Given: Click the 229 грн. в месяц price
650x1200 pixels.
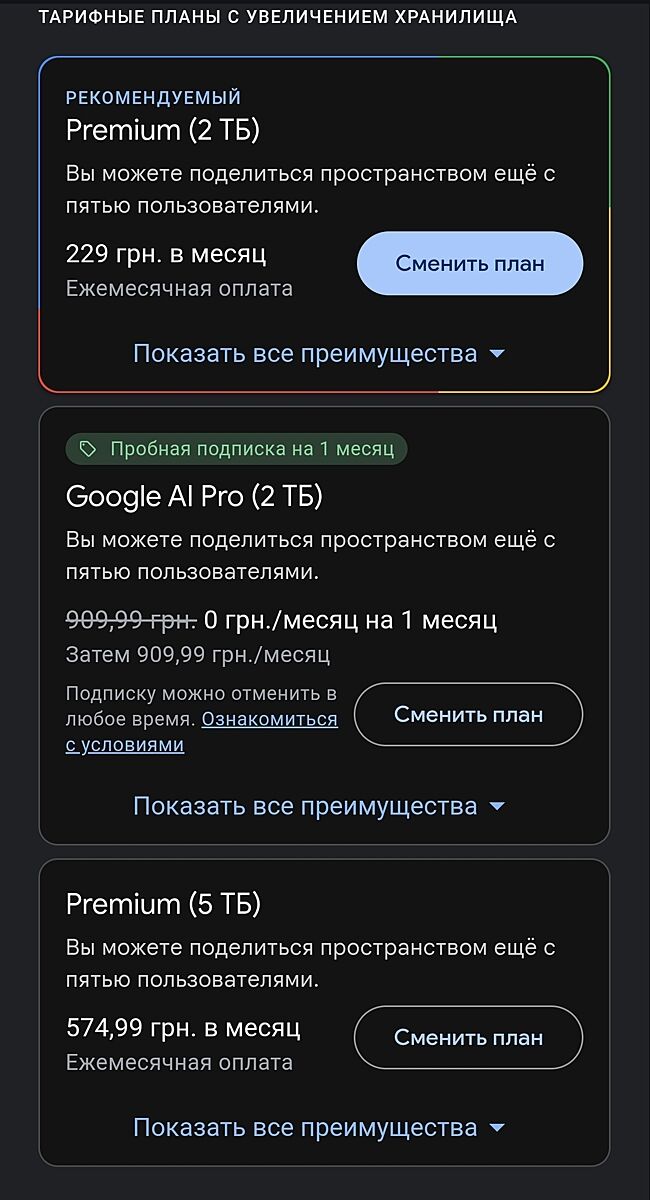Looking at the screenshot, I should pos(166,253).
